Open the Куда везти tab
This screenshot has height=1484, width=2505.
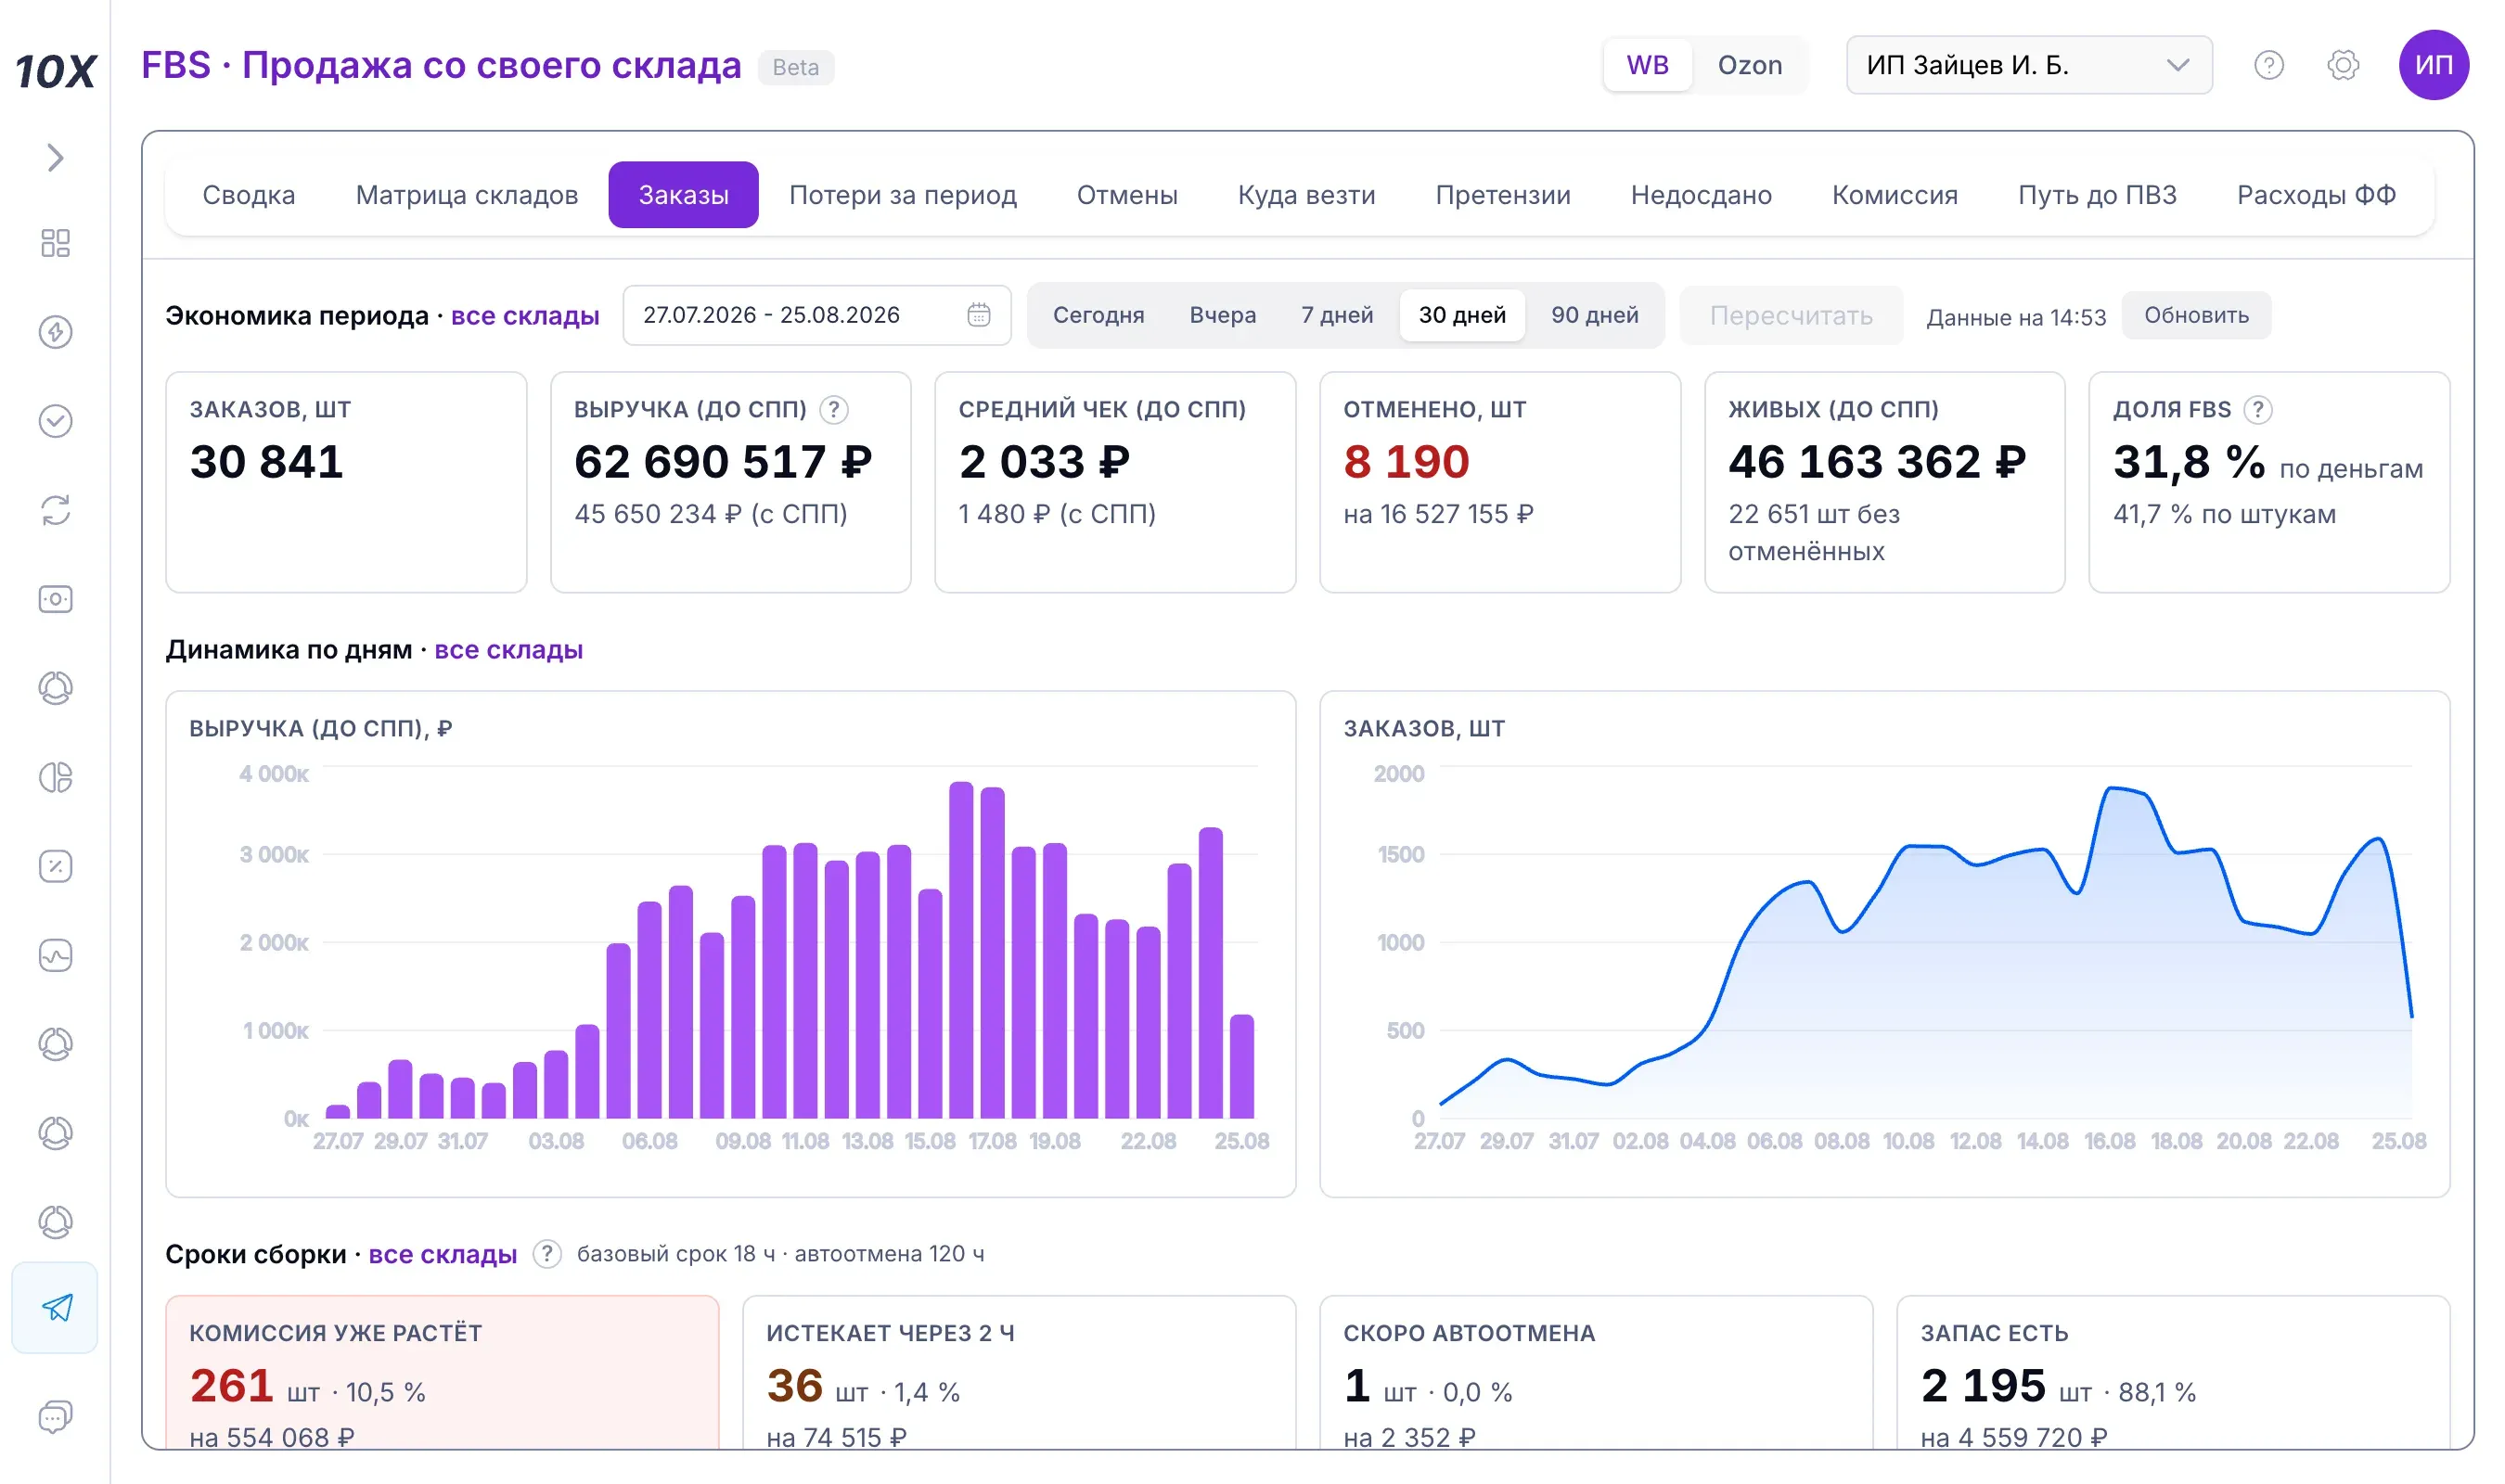(x=1306, y=195)
